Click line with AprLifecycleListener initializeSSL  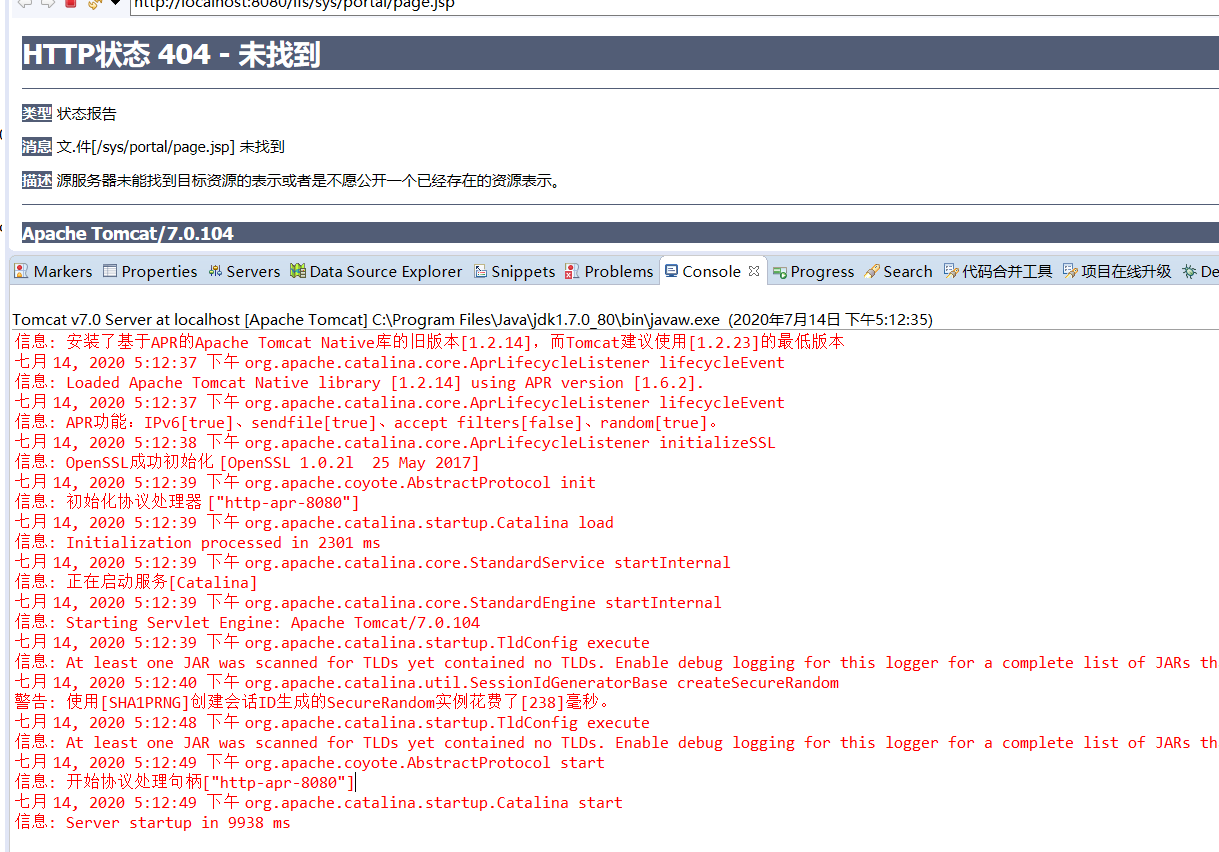coord(395,442)
